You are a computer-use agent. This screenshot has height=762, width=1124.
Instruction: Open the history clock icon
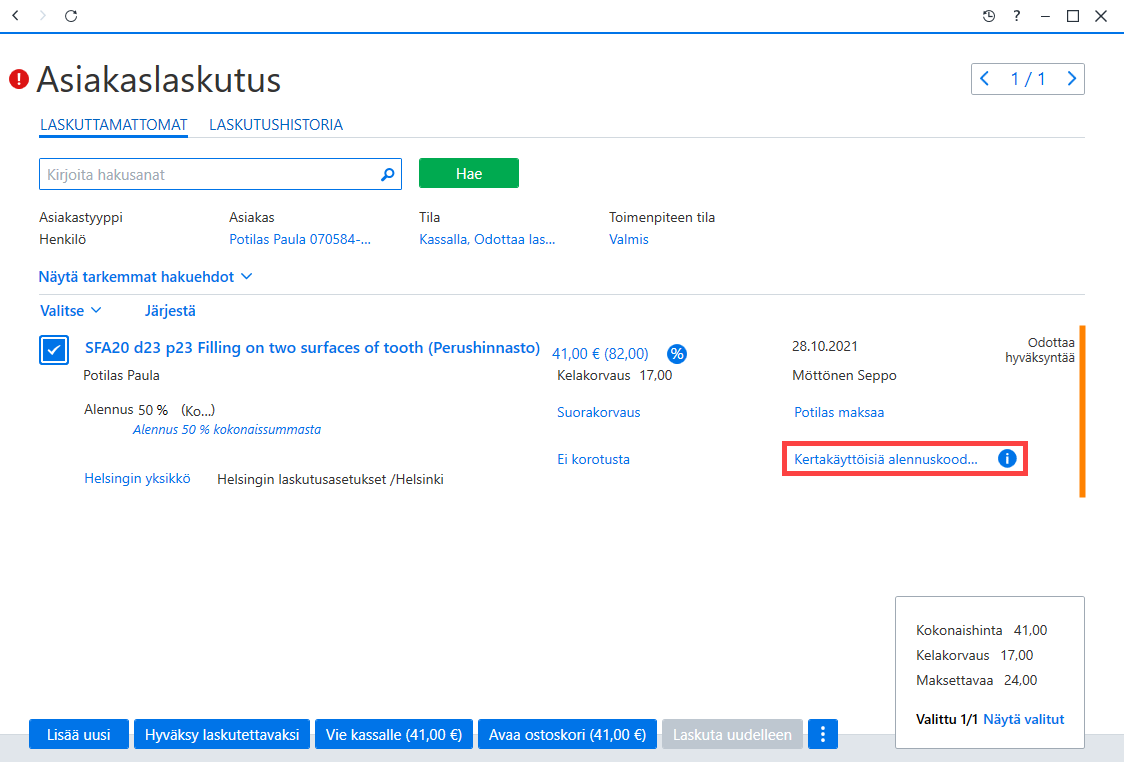[x=989, y=16]
